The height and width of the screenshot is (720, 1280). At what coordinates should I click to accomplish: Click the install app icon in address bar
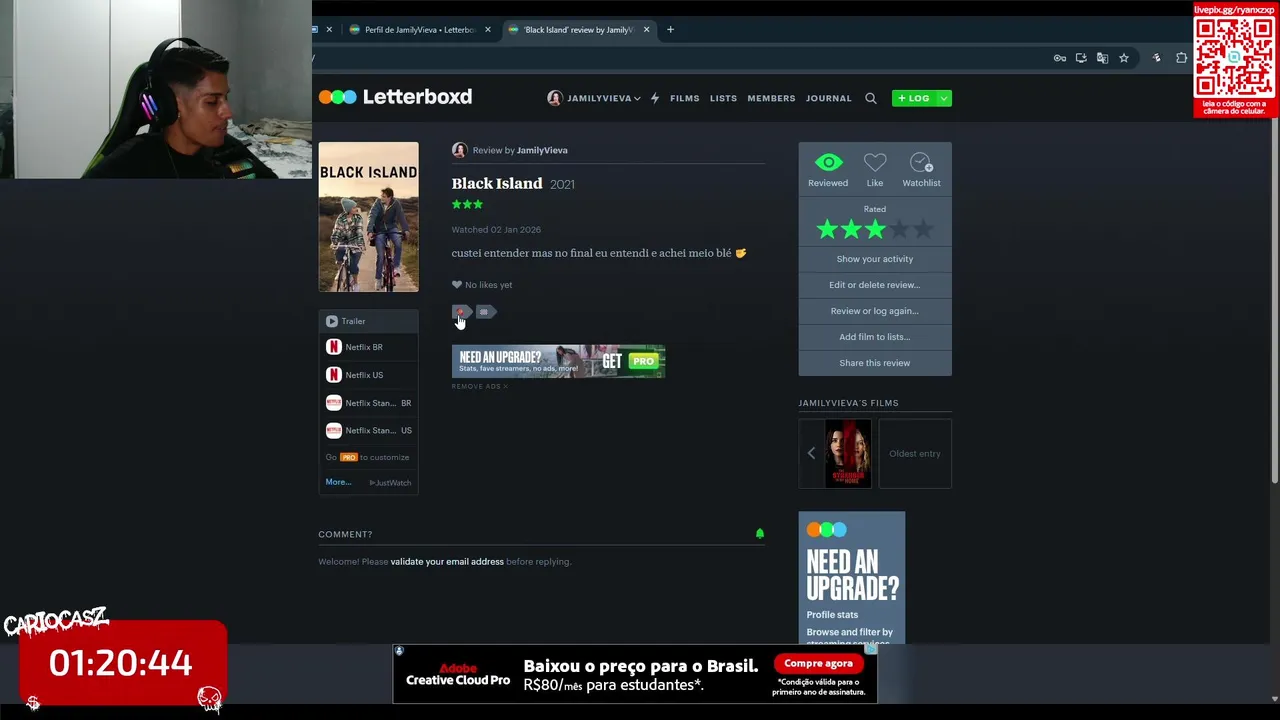1081,58
